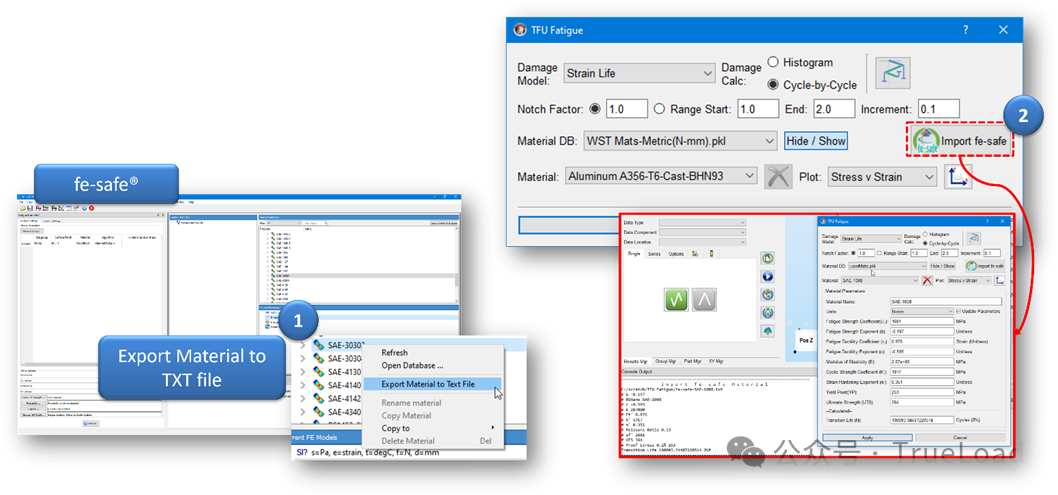1058x495 pixels.
Task: Select the Histogram radio button in the large dialog
Action: click(773, 62)
